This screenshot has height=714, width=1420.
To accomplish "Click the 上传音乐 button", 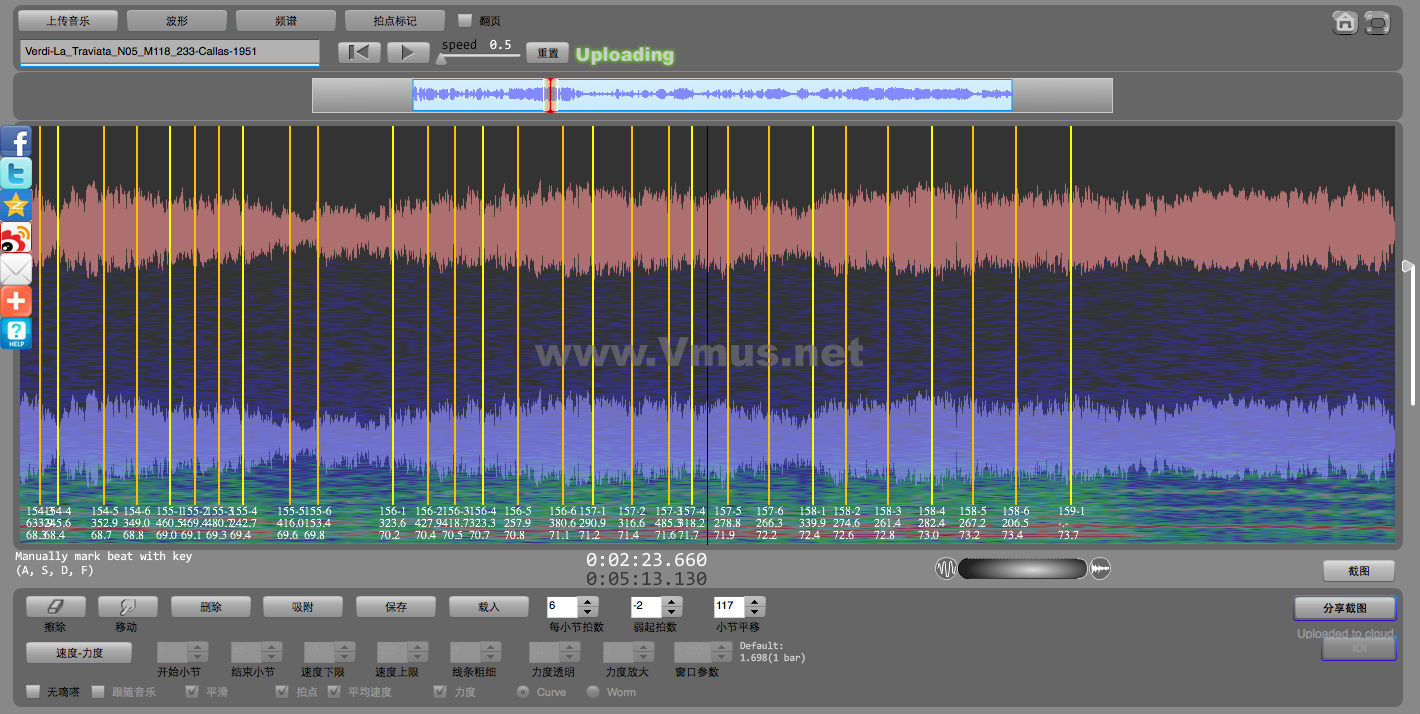I will coord(68,20).
